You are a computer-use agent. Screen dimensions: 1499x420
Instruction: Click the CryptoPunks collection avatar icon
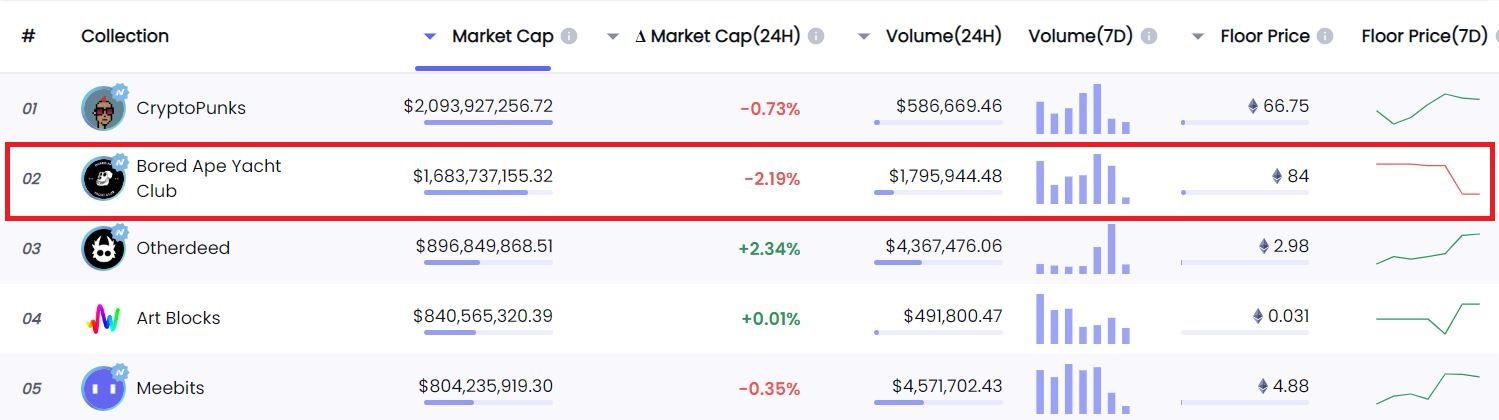(x=103, y=108)
